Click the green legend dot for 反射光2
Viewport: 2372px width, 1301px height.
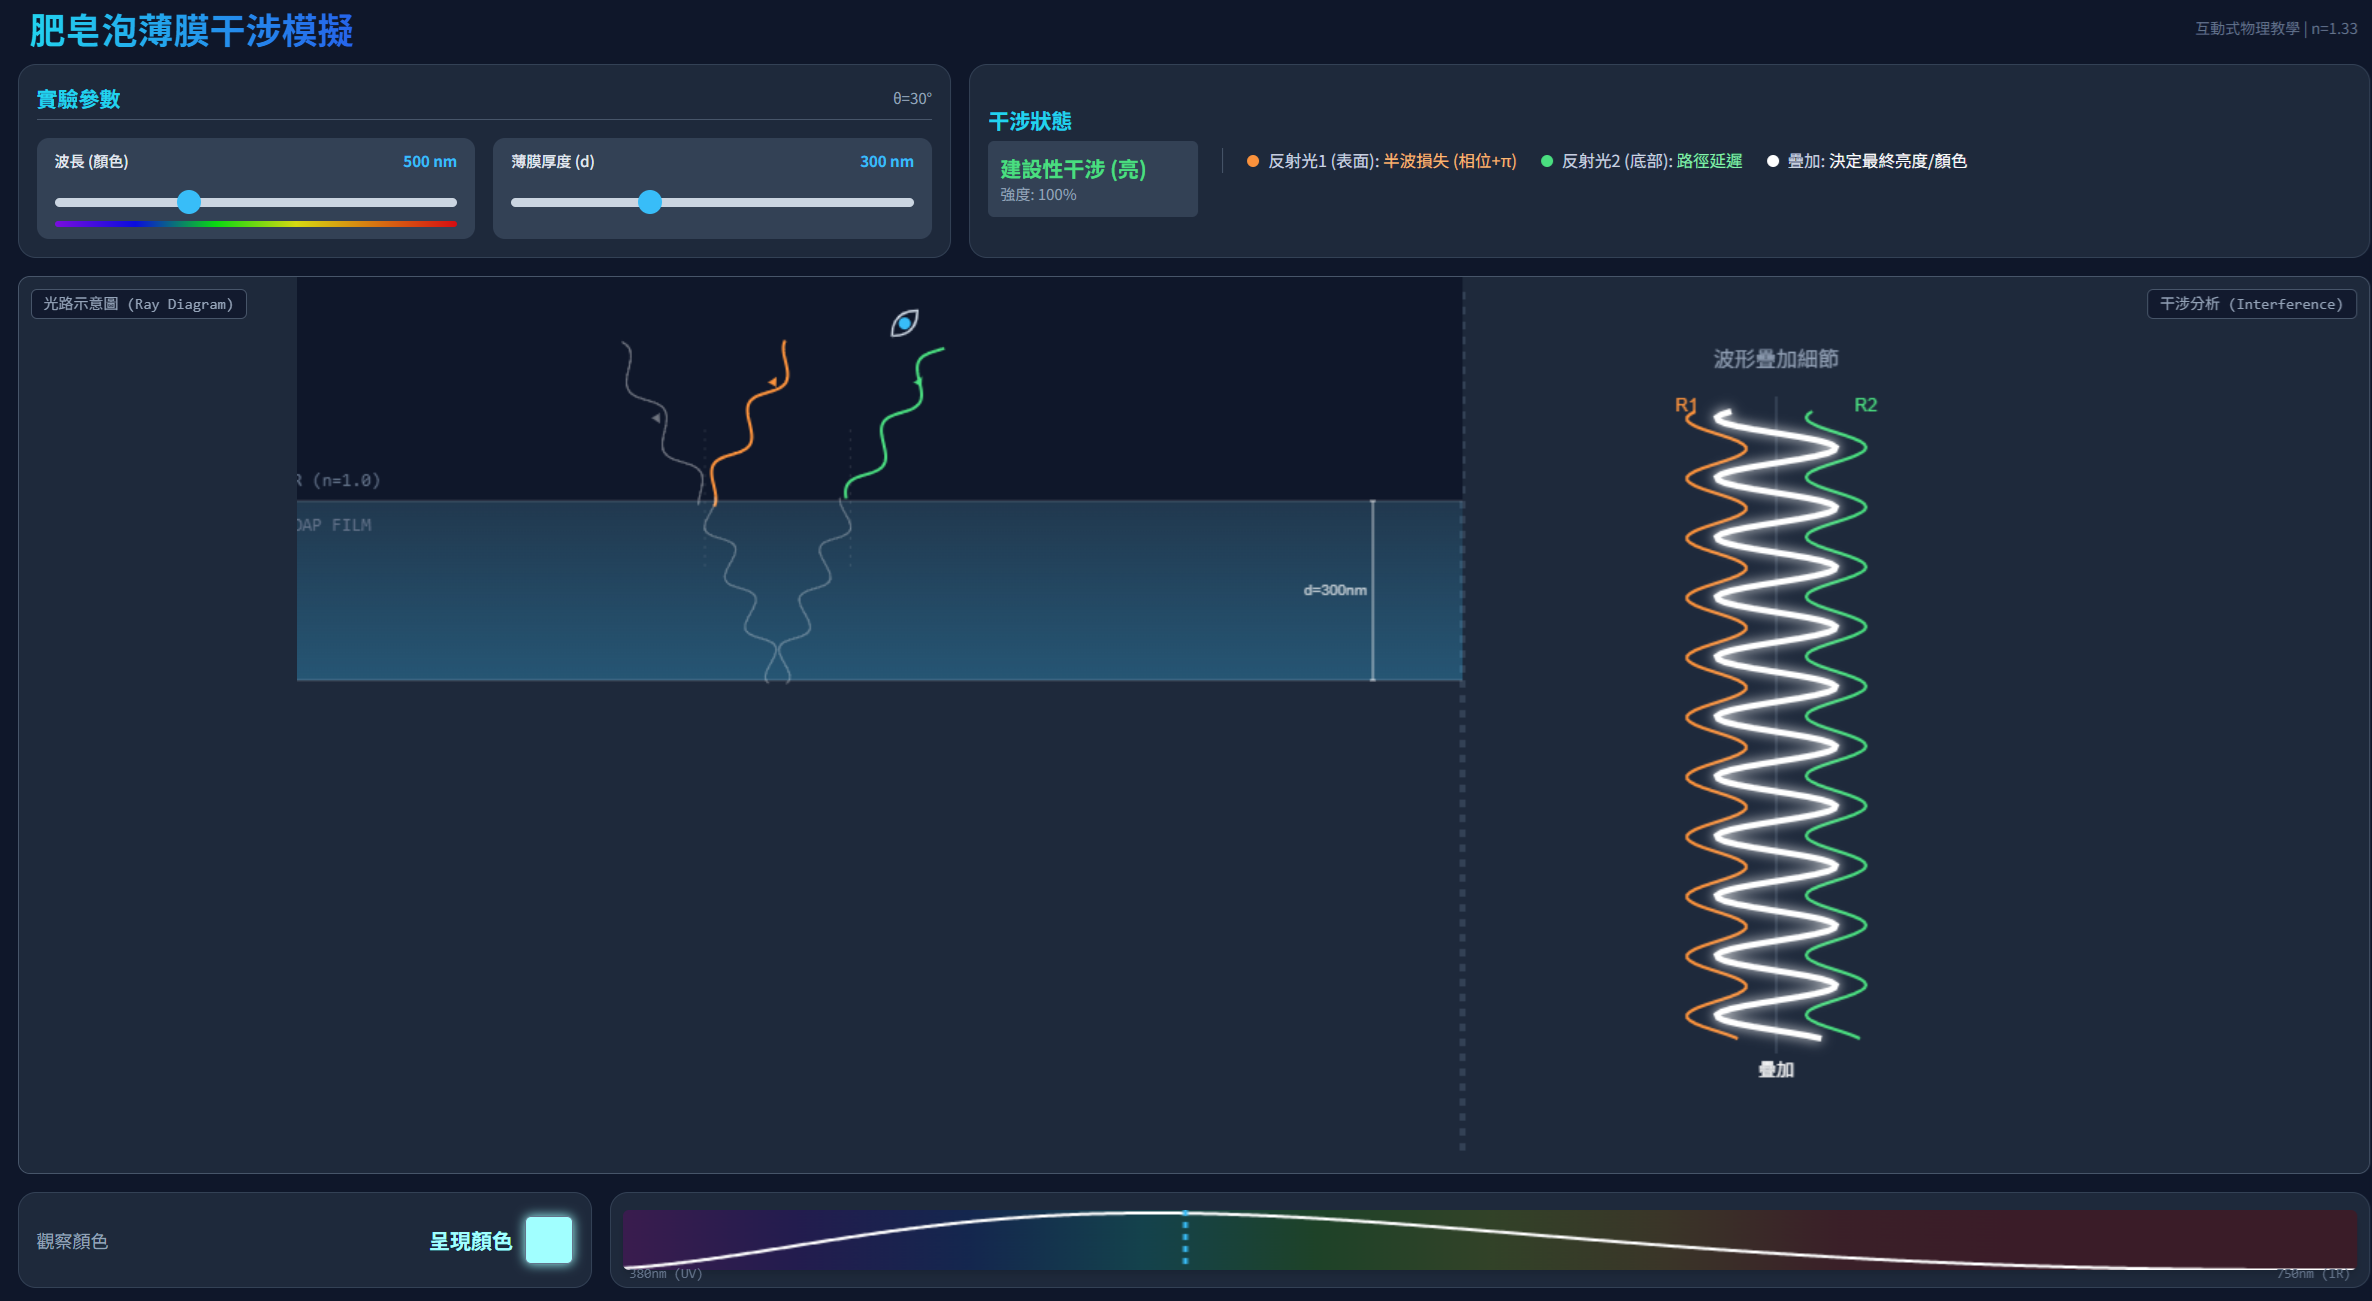coord(1546,161)
